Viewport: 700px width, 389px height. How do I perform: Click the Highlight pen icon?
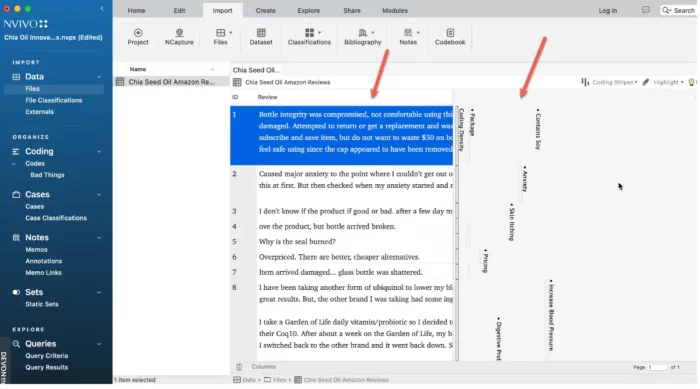point(646,82)
